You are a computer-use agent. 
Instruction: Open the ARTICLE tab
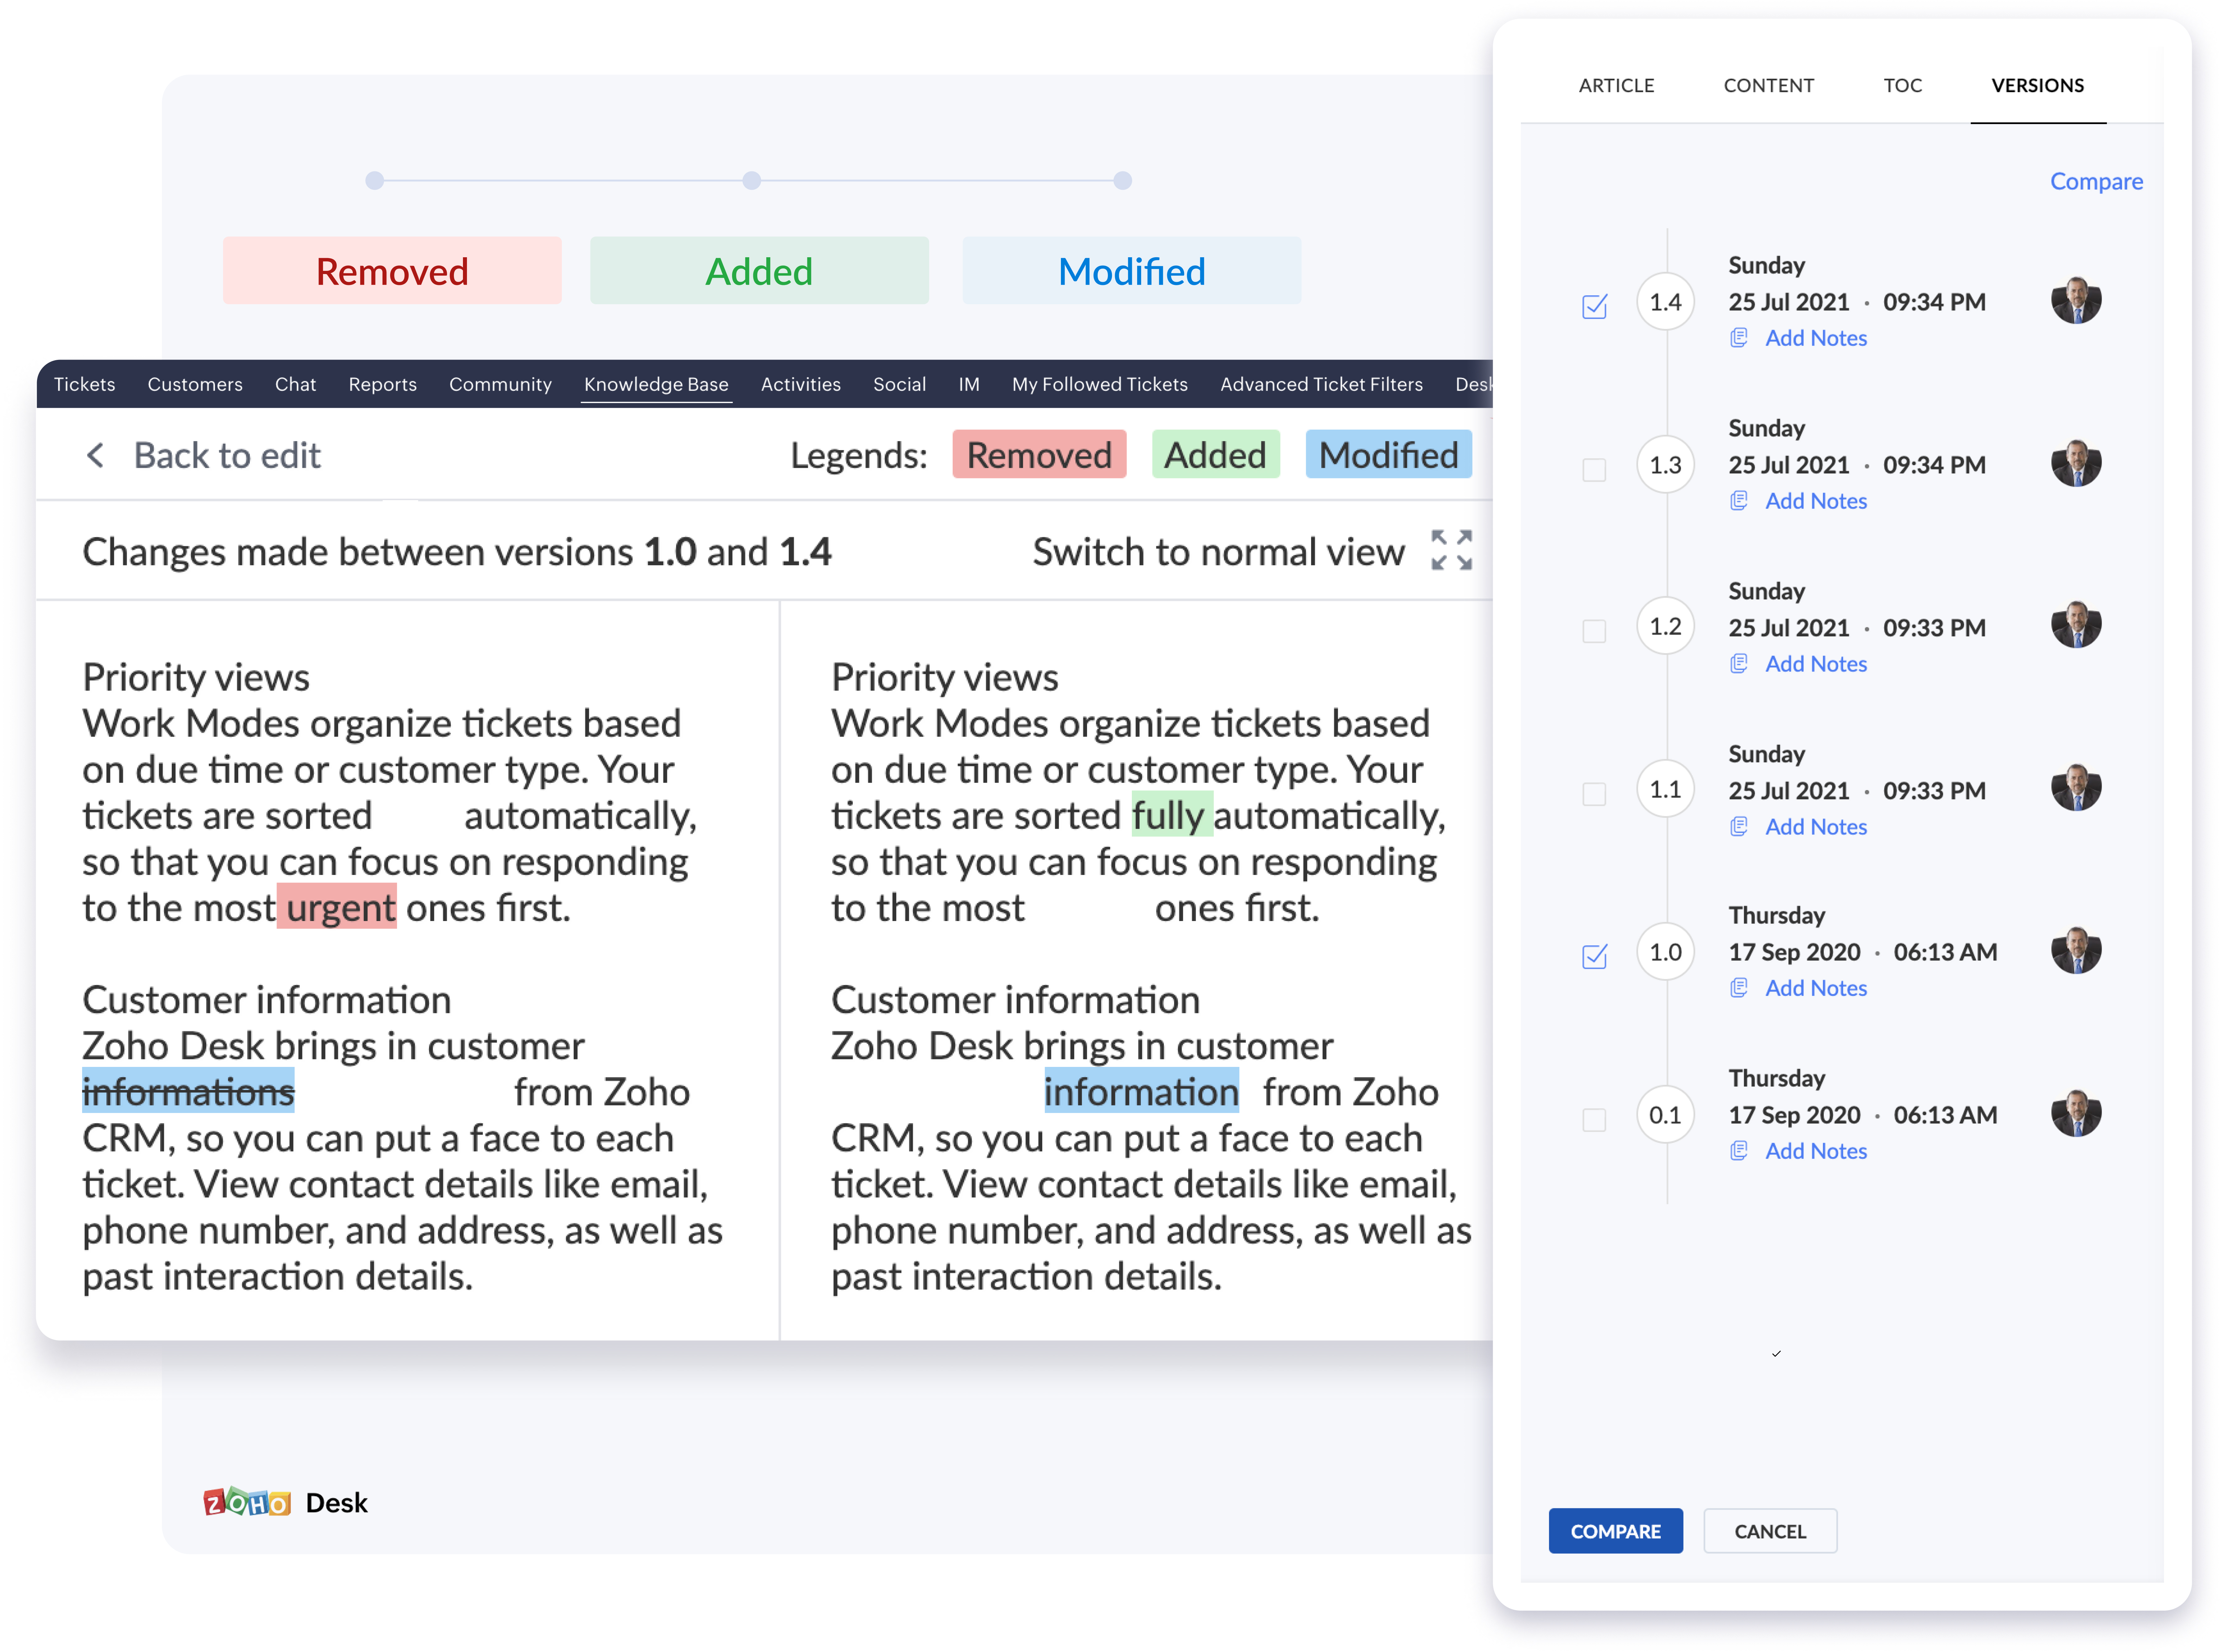point(1616,85)
